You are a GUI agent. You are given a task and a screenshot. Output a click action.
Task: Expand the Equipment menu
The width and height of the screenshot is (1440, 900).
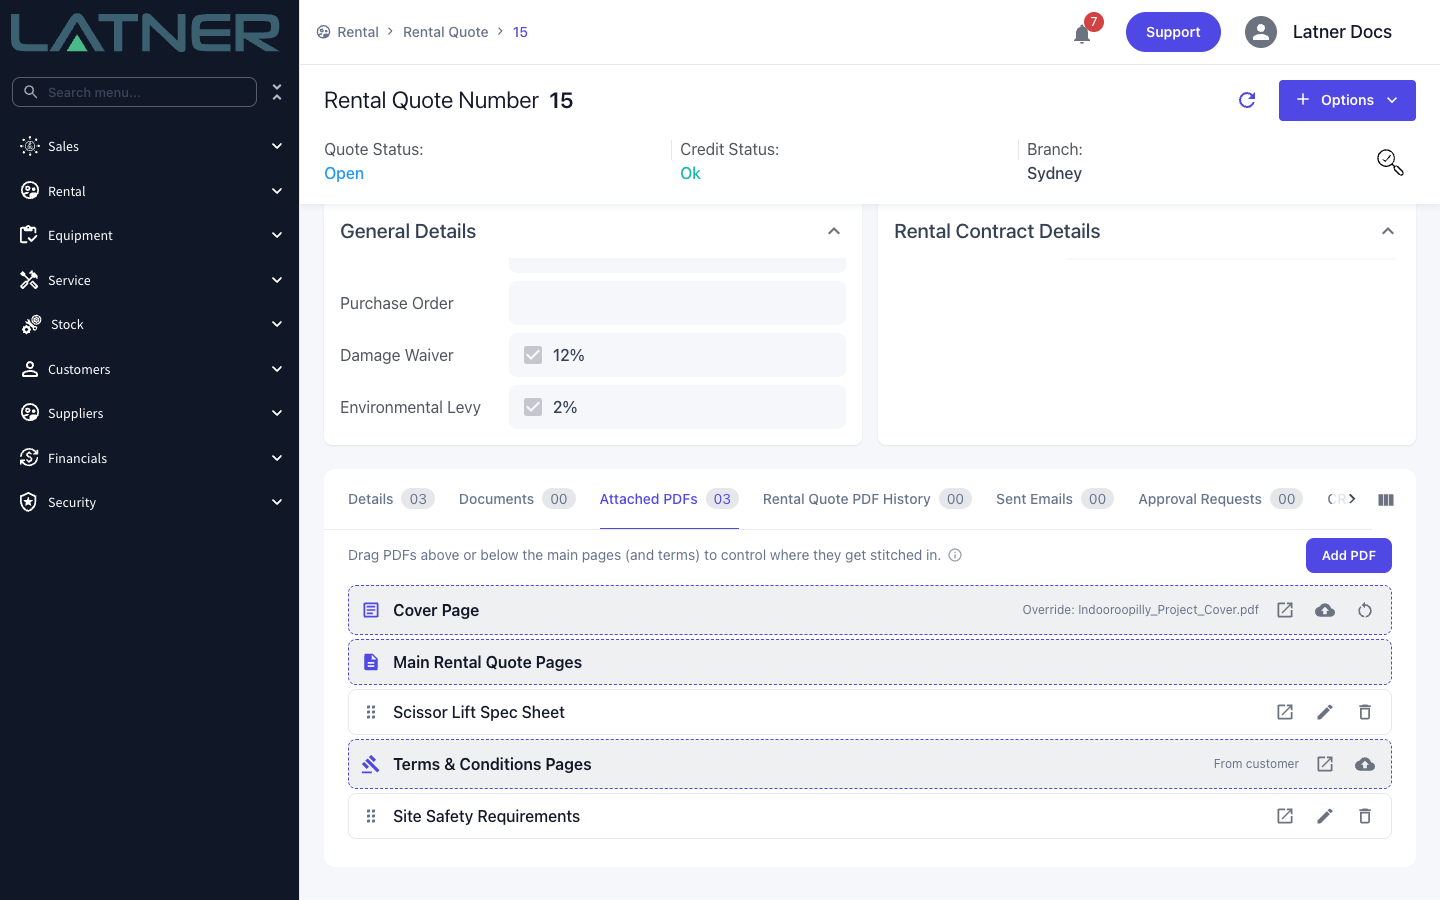point(150,235)
